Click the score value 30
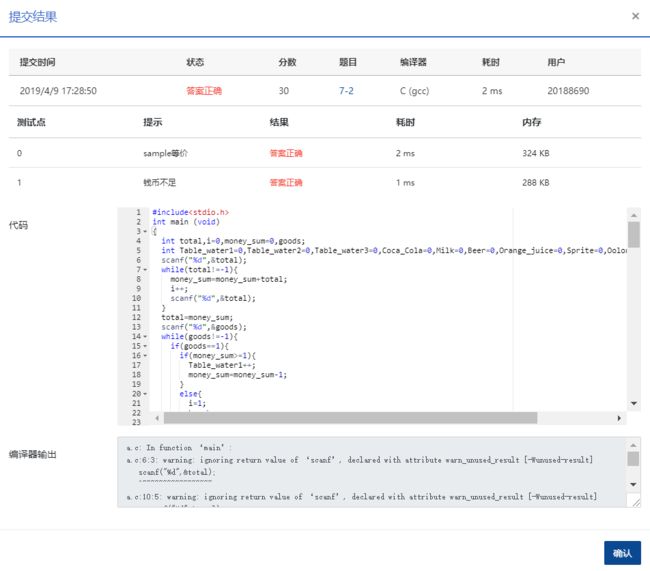 [284, 91]
